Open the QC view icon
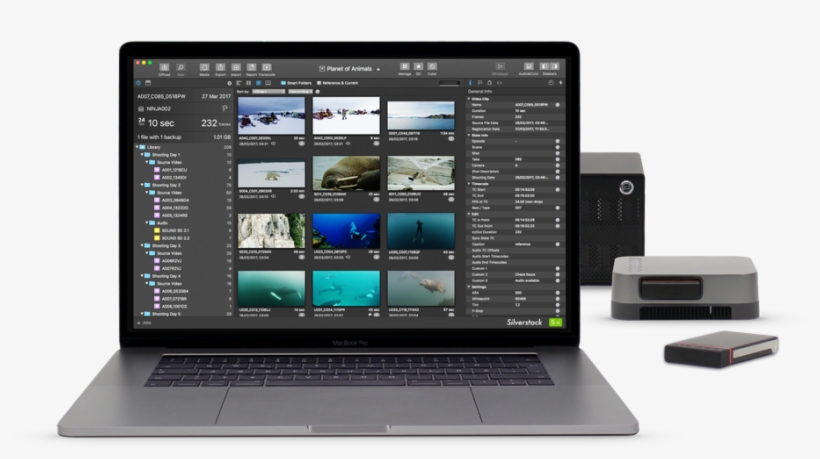 tap(419, 67)
